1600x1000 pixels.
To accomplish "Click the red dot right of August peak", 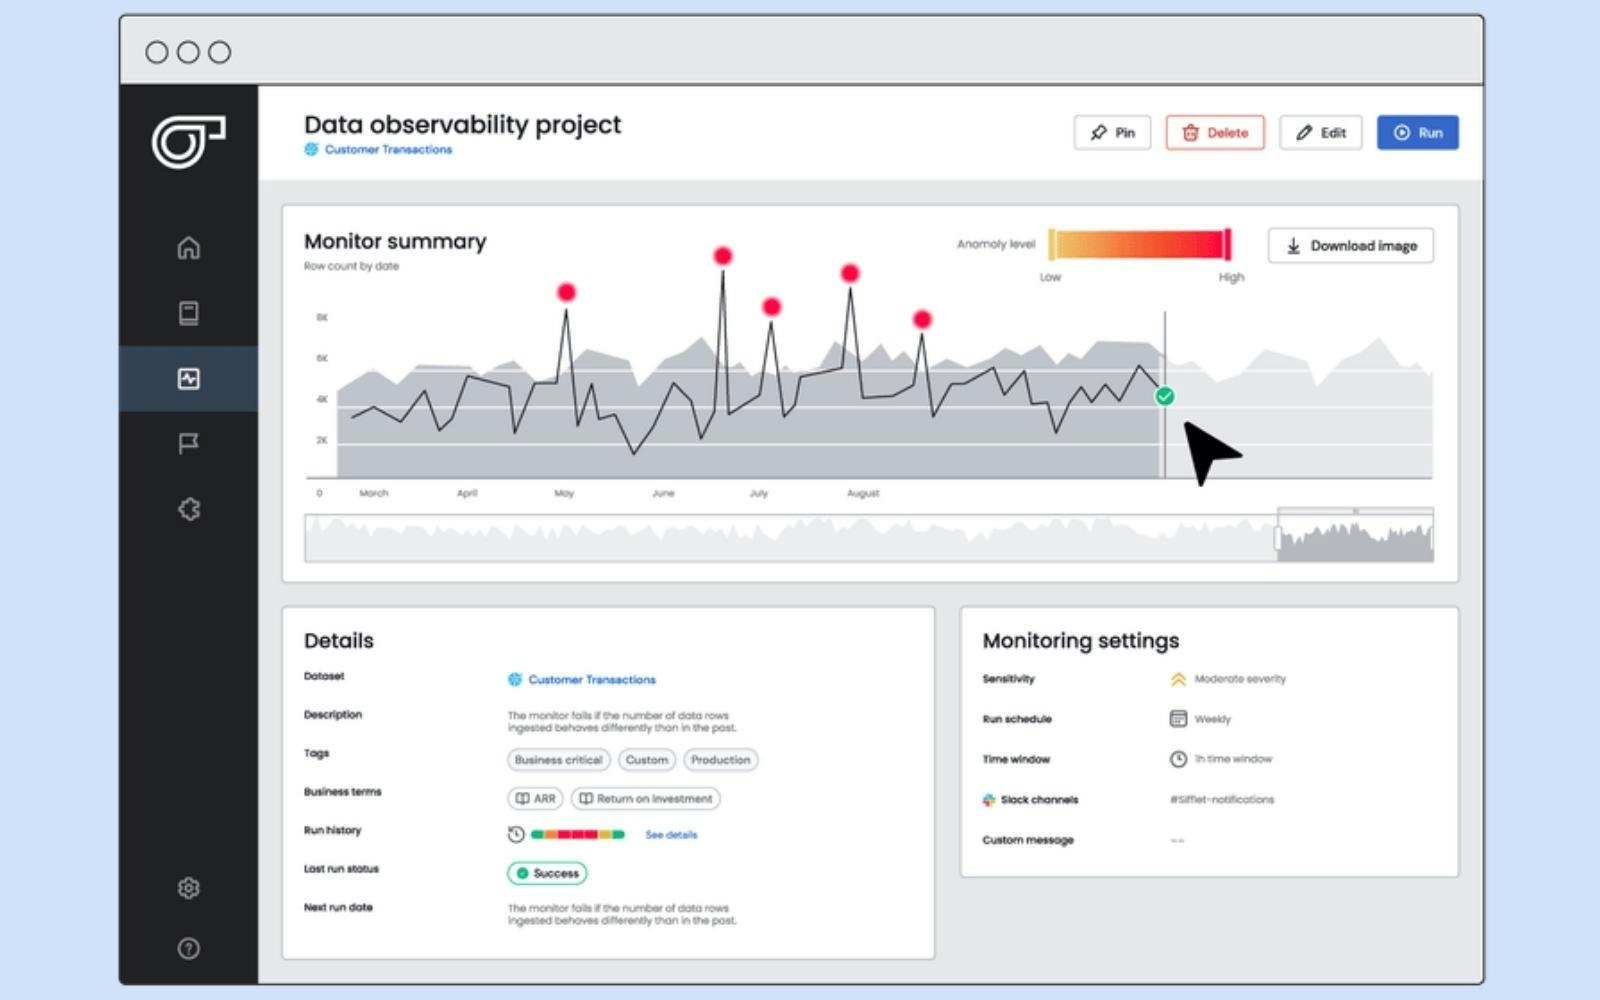I will (x=922, y=319).
